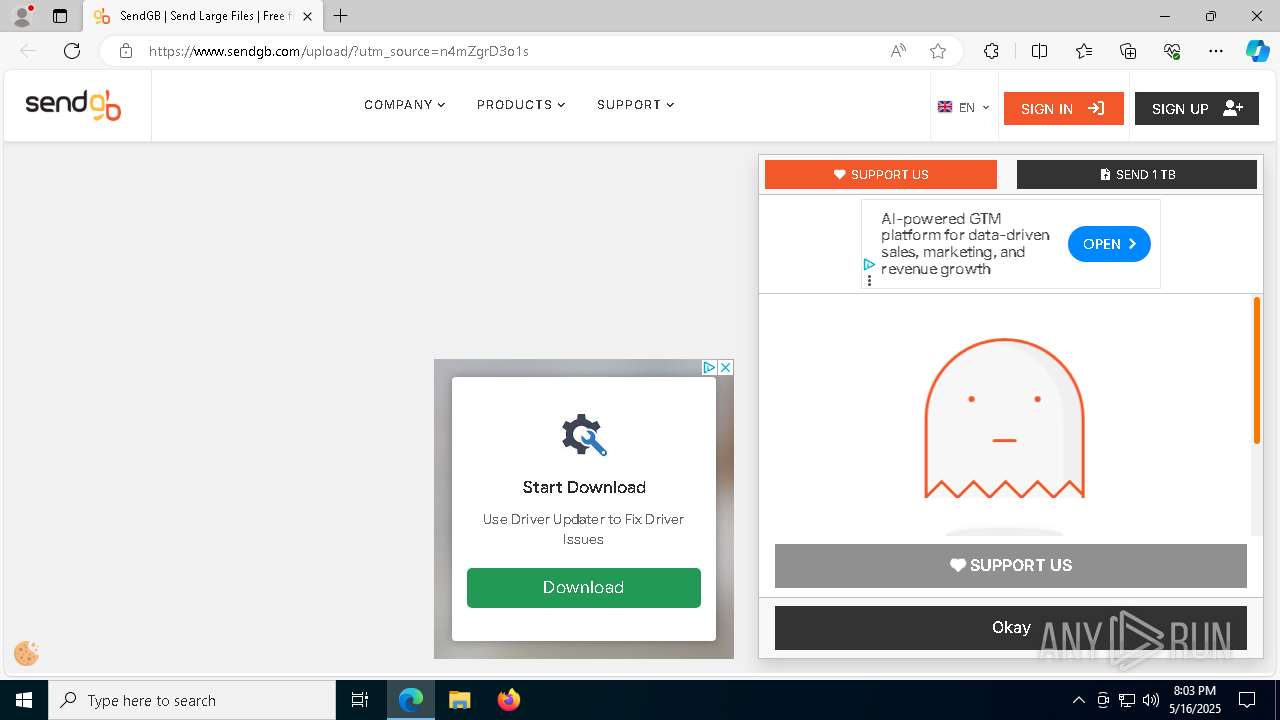Click the SIGN IN button
This screenshot has width=1280, height=720.
[1063, 109]
